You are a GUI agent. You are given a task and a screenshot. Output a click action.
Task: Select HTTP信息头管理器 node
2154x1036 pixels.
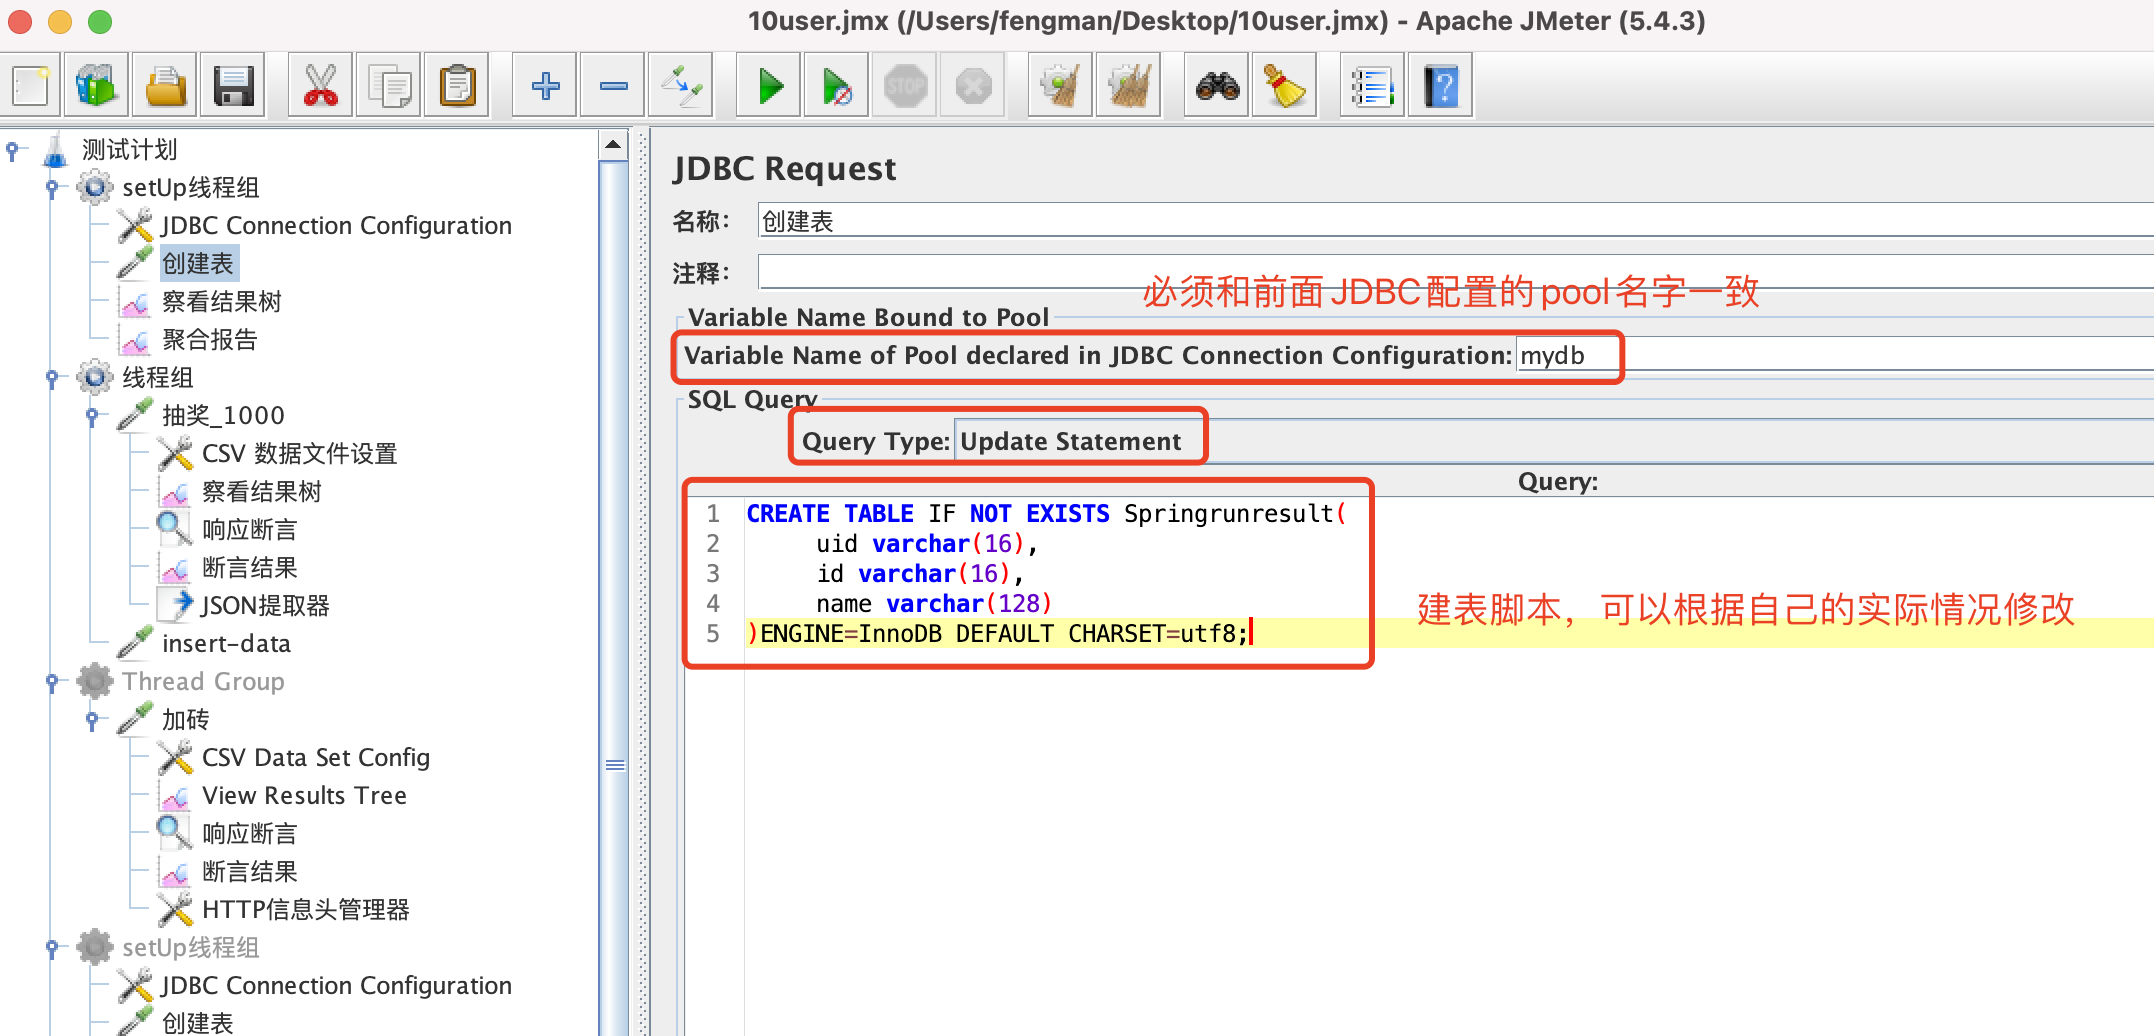click(306, 910)
